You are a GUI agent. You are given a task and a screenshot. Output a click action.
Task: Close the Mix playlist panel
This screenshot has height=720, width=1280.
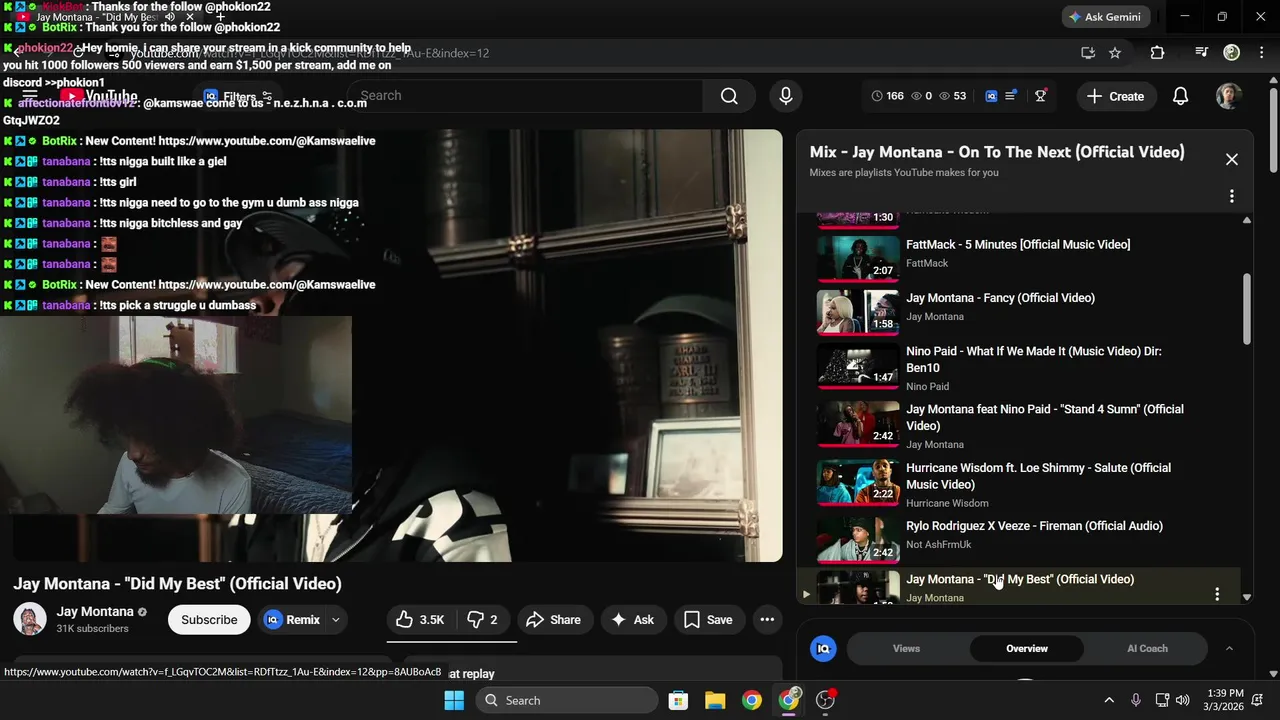pyautogui.click(x=1232, y=159)
